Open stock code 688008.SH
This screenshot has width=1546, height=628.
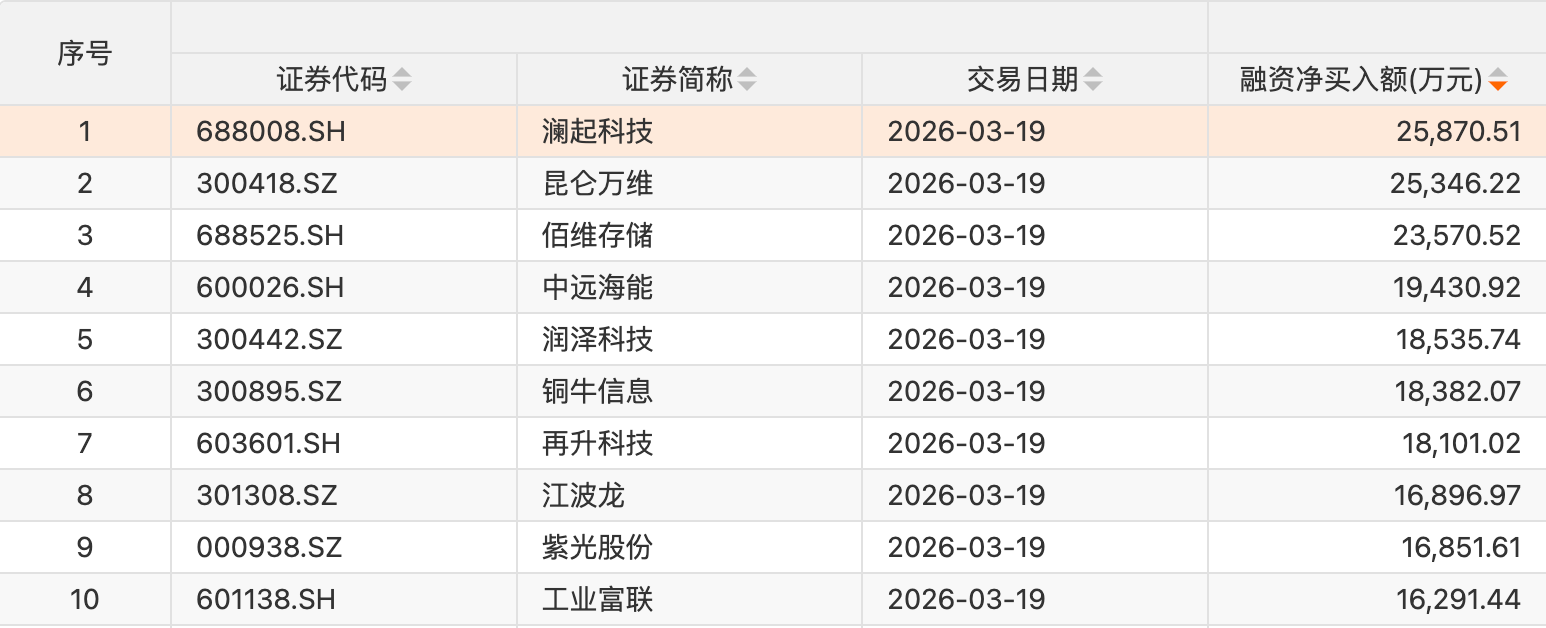coord(272,131)
